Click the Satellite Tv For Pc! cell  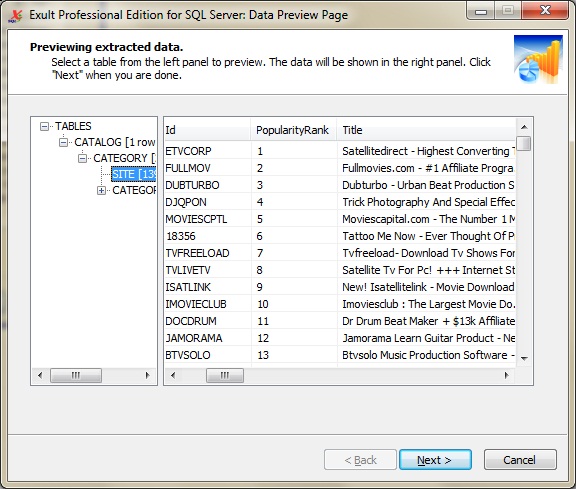pos(426,270)
